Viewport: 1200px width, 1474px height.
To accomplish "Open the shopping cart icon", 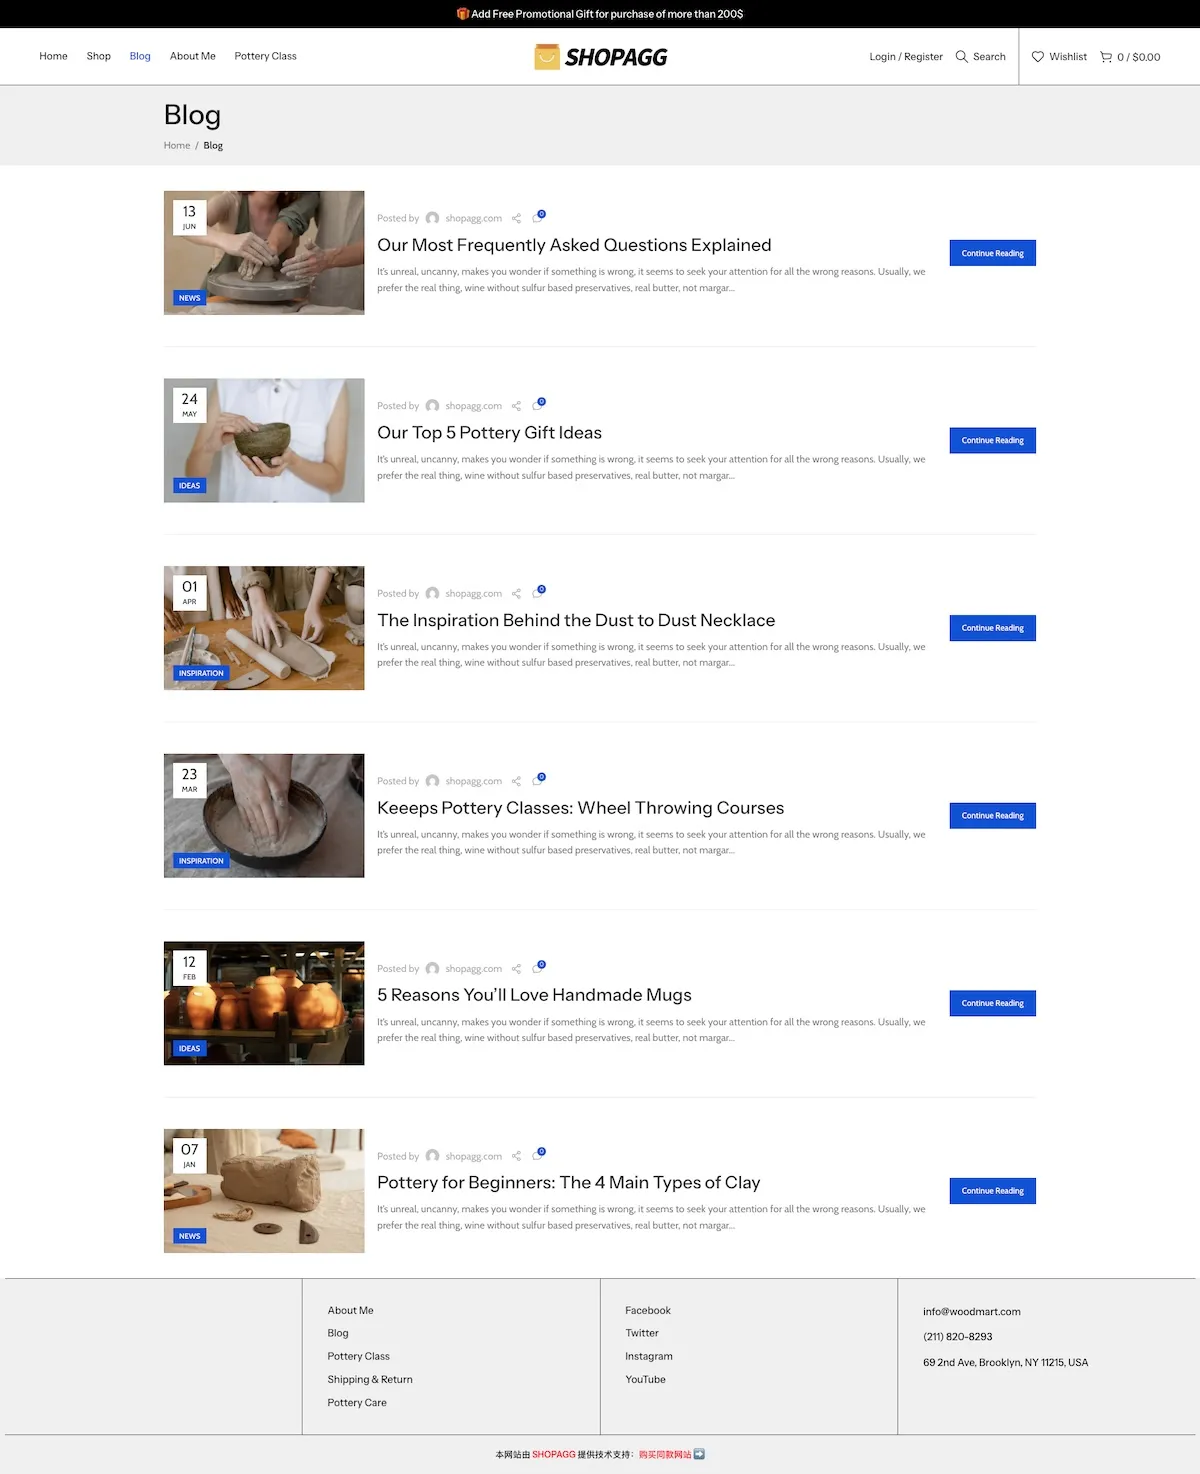I will pyautogui.click(x=1106, y=57).
